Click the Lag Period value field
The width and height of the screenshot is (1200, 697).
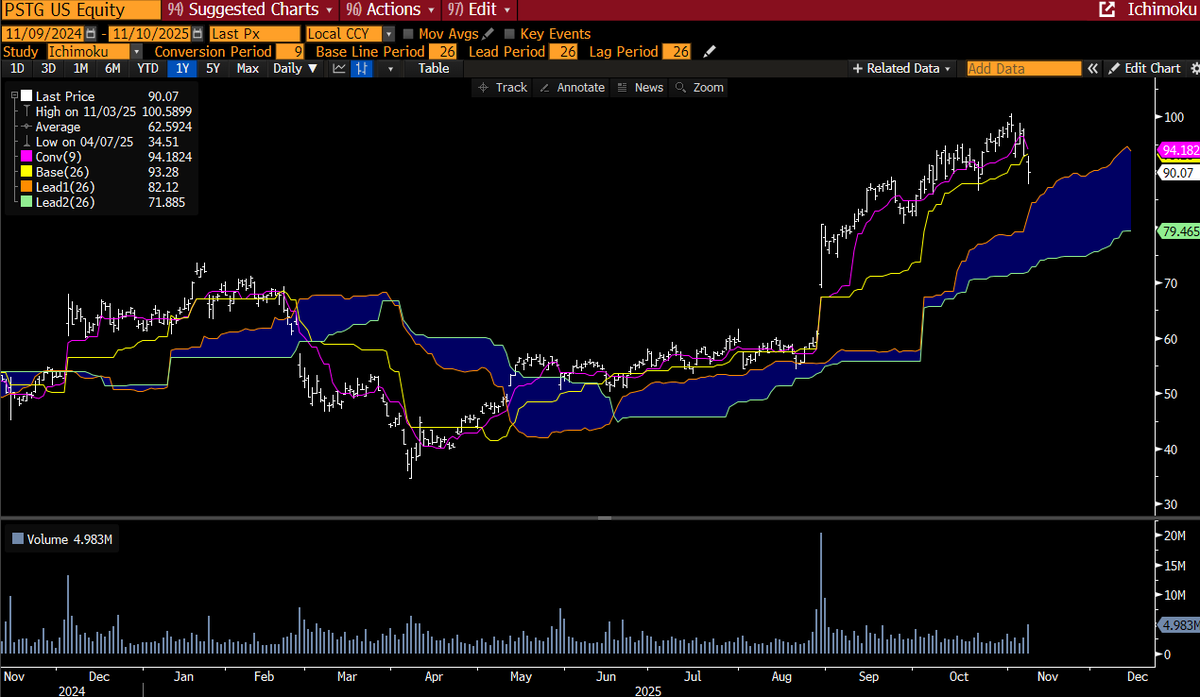[678, 51]
